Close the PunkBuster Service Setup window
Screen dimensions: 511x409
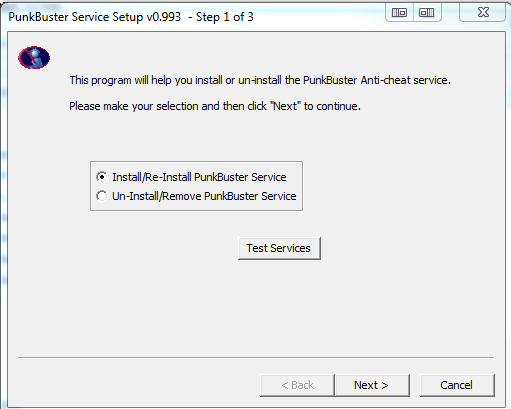(483, 13)
